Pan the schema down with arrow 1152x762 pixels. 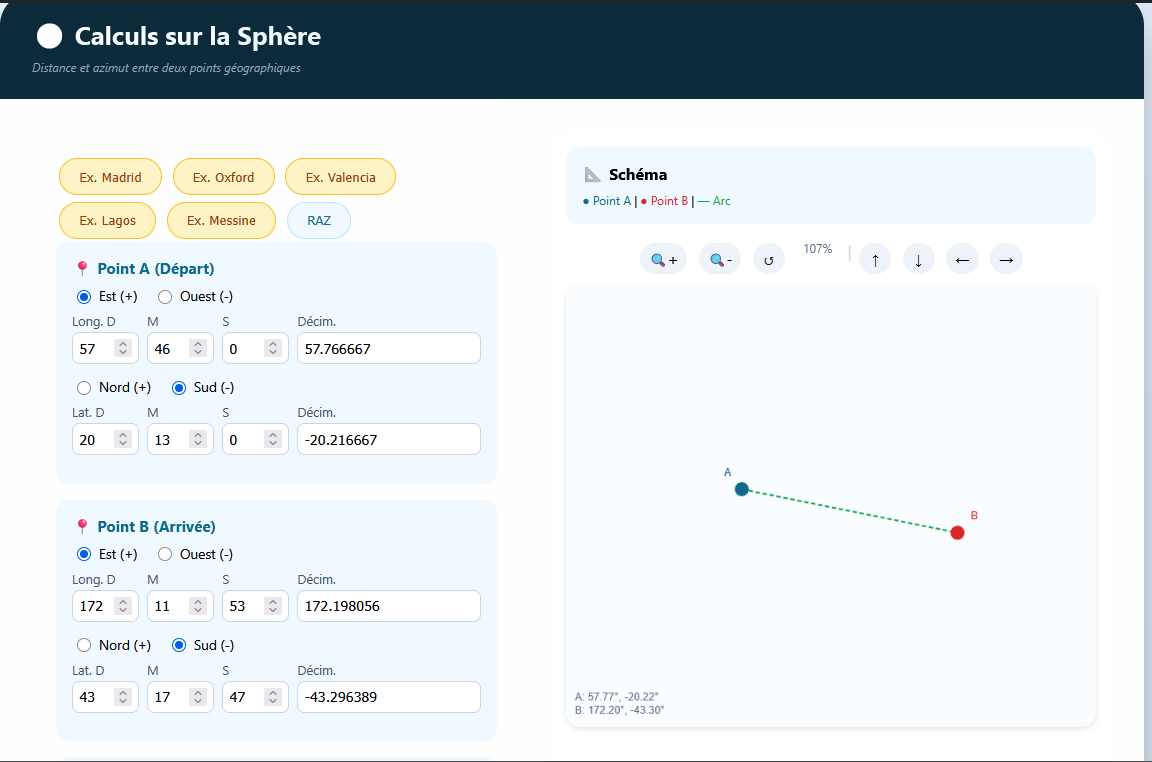click(918, 260)
